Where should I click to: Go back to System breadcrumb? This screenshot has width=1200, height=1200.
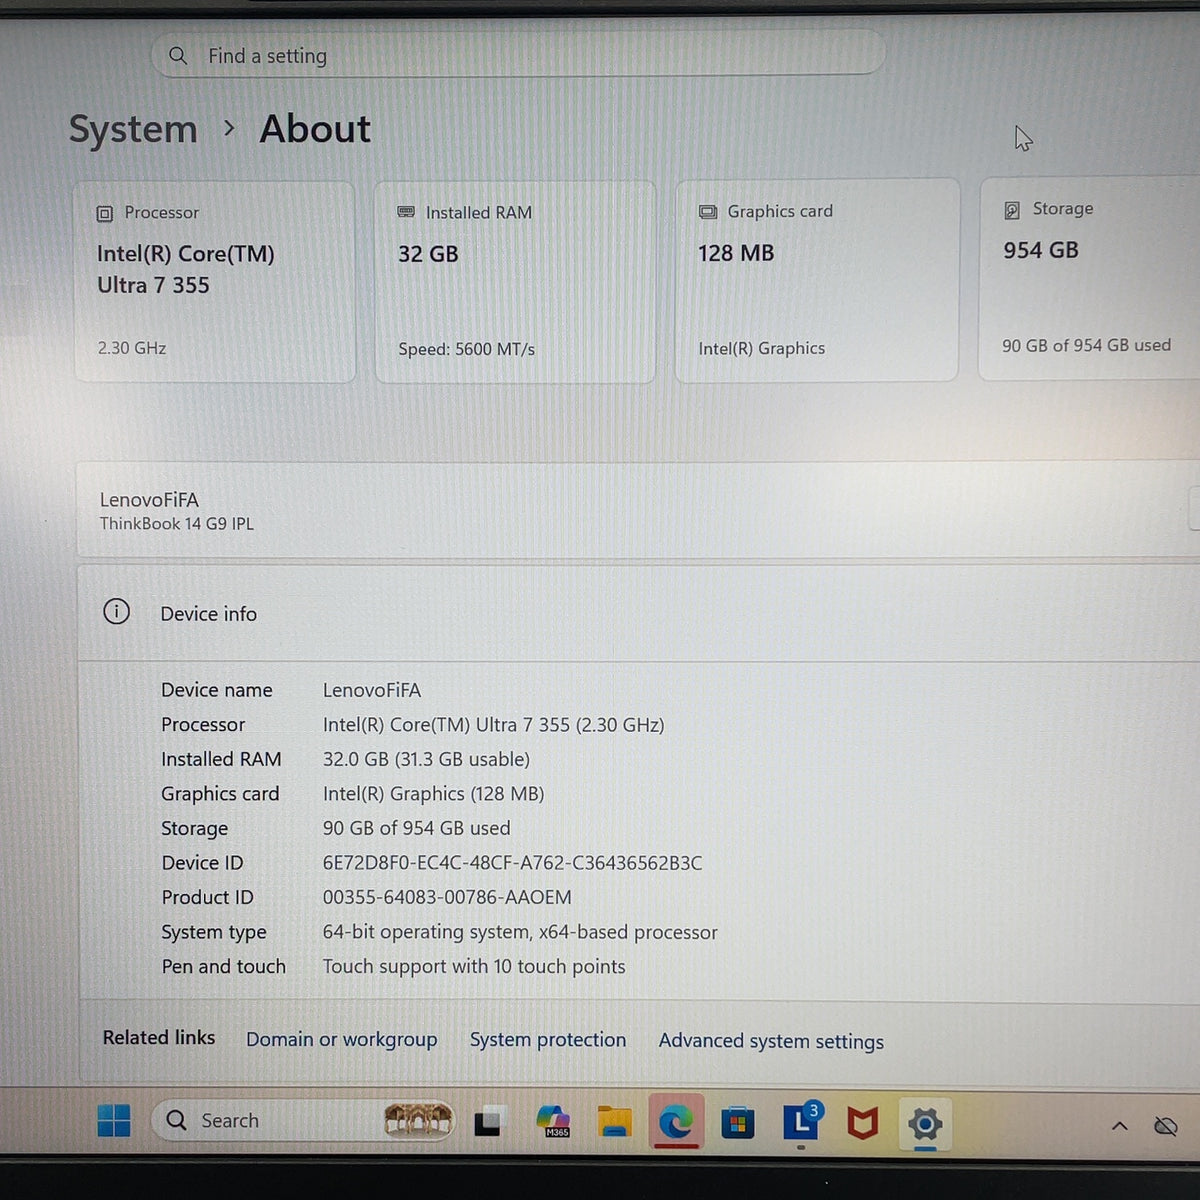[x=133, y=130]
